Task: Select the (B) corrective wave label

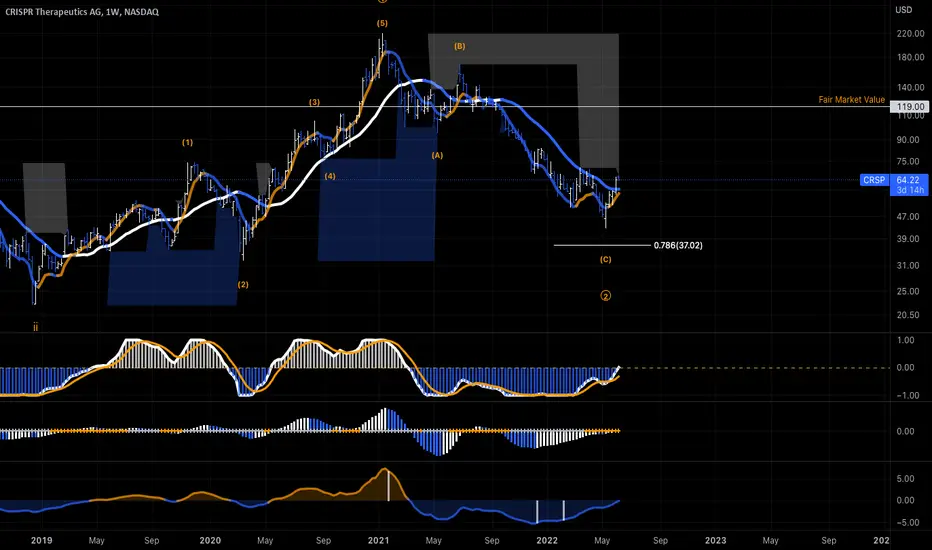Action: pos(459,46)
